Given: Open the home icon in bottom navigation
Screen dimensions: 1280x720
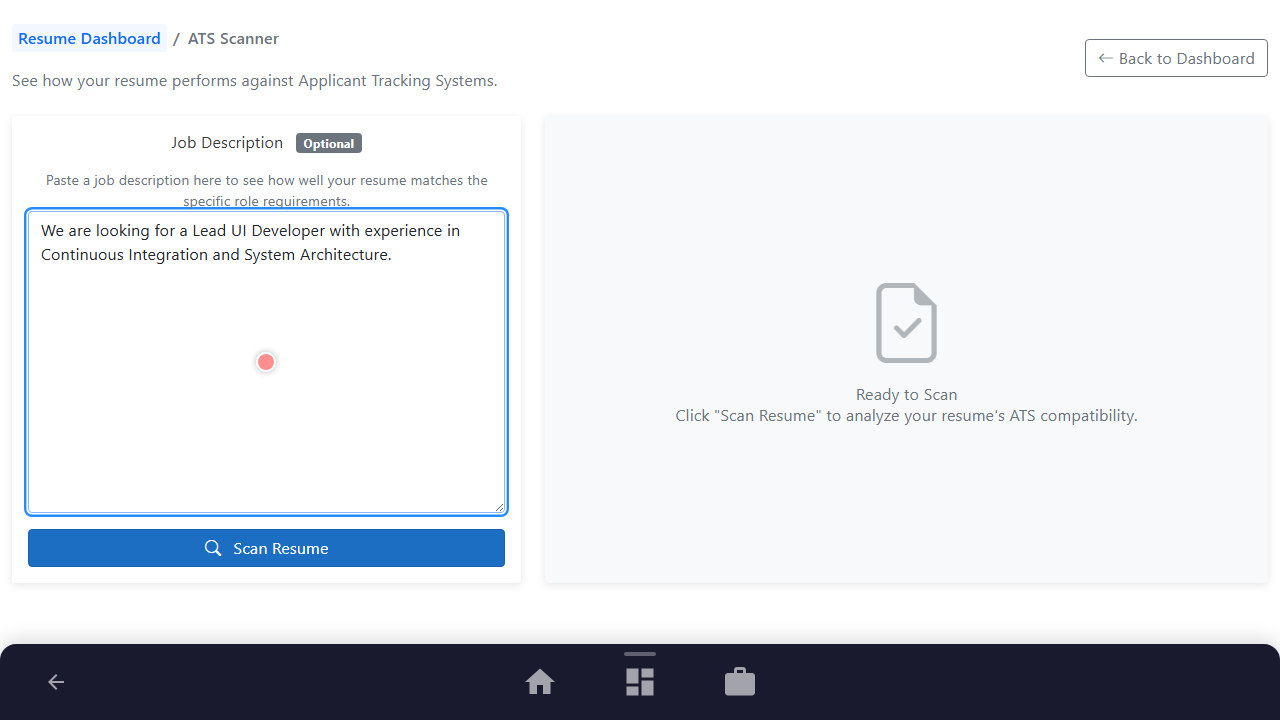Looking at the screenshot, I should pyautogui.click(x=540, y=682).
